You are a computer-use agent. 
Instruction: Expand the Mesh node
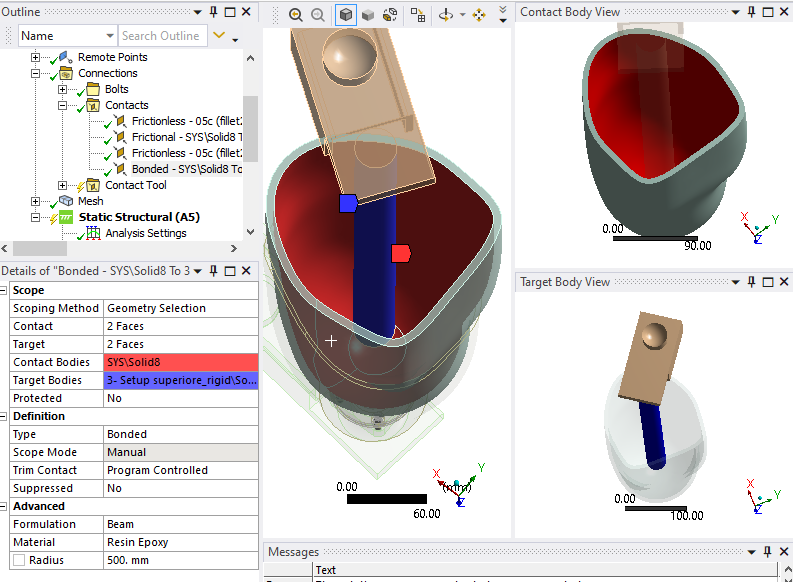tap(35, 201)
